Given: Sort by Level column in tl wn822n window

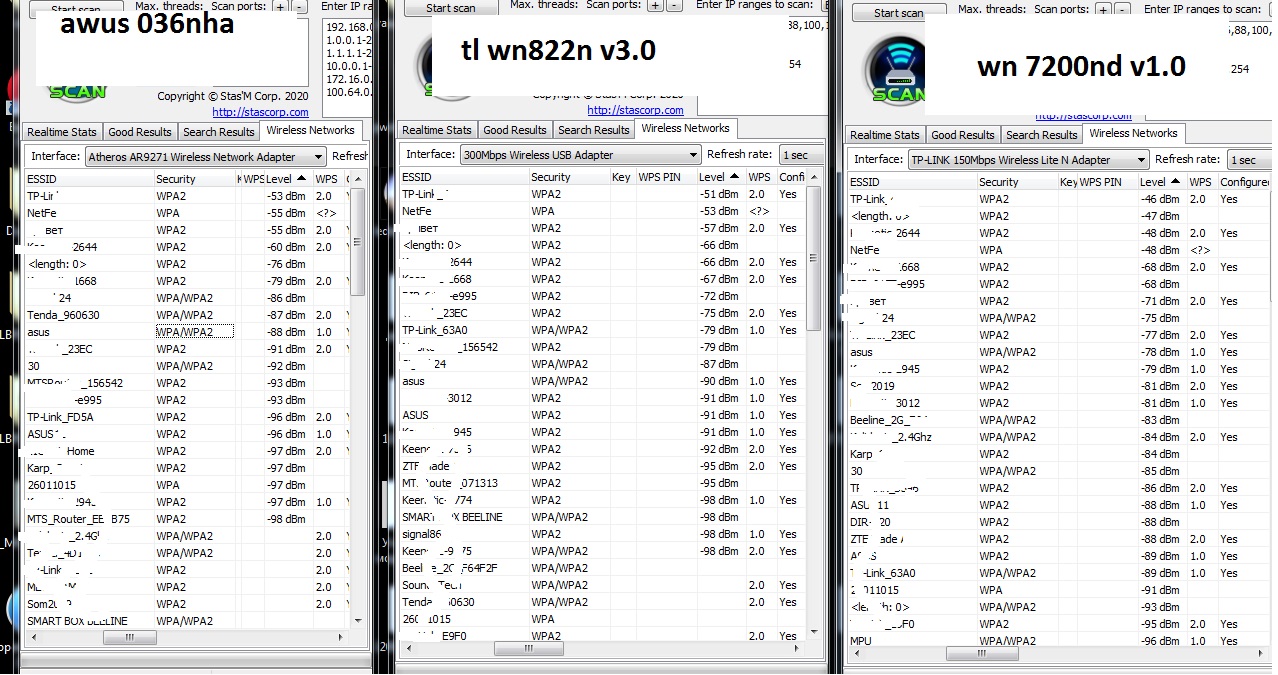Looking at the screenshot, I should point(721,177).
